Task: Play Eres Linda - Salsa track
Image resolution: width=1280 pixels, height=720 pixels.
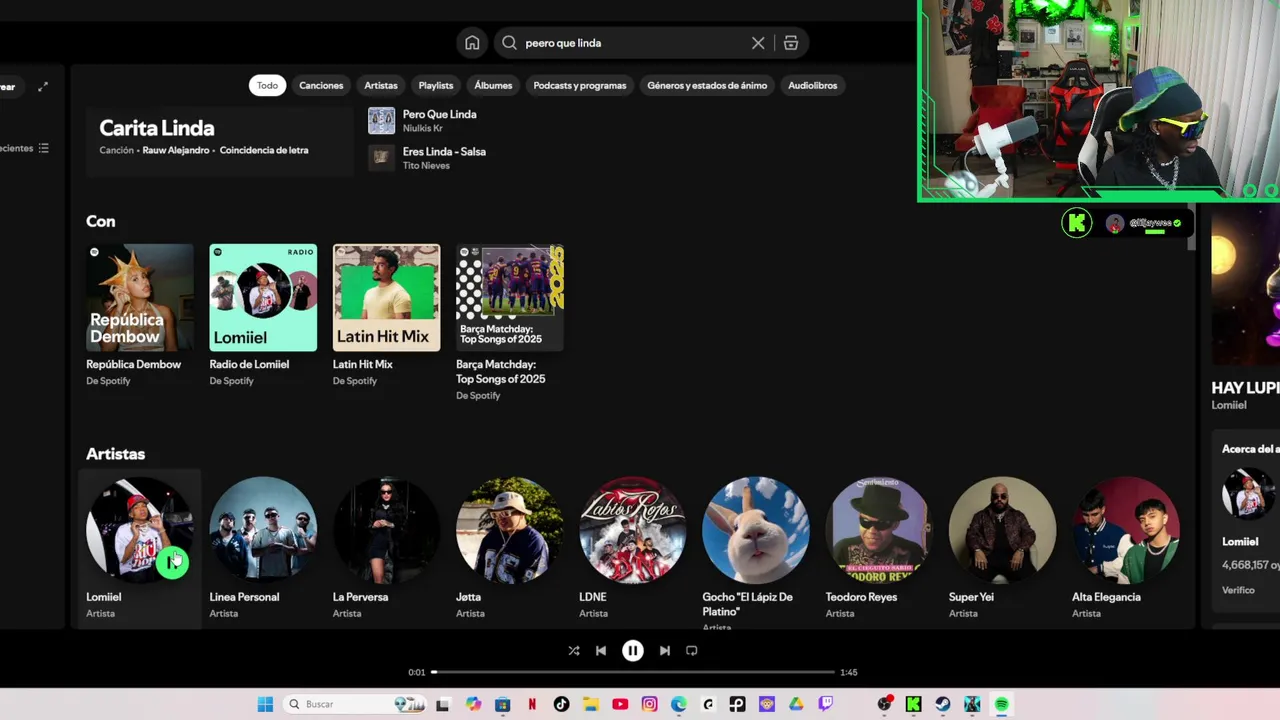Action: pos(444,151)
